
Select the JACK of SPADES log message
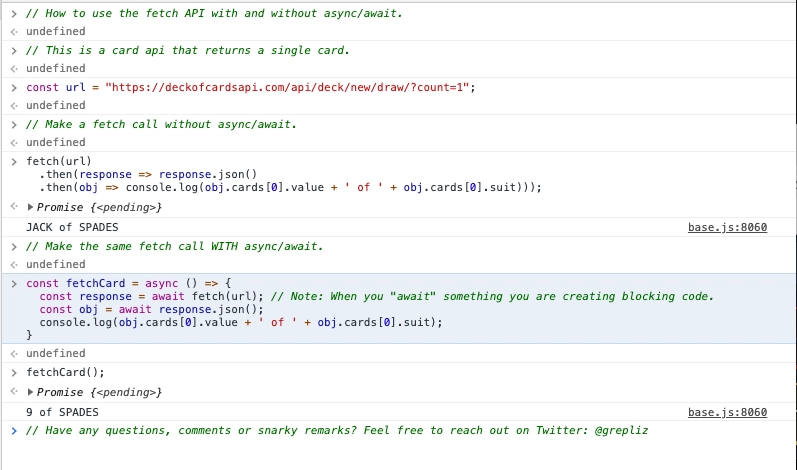(x=72, y=227)
